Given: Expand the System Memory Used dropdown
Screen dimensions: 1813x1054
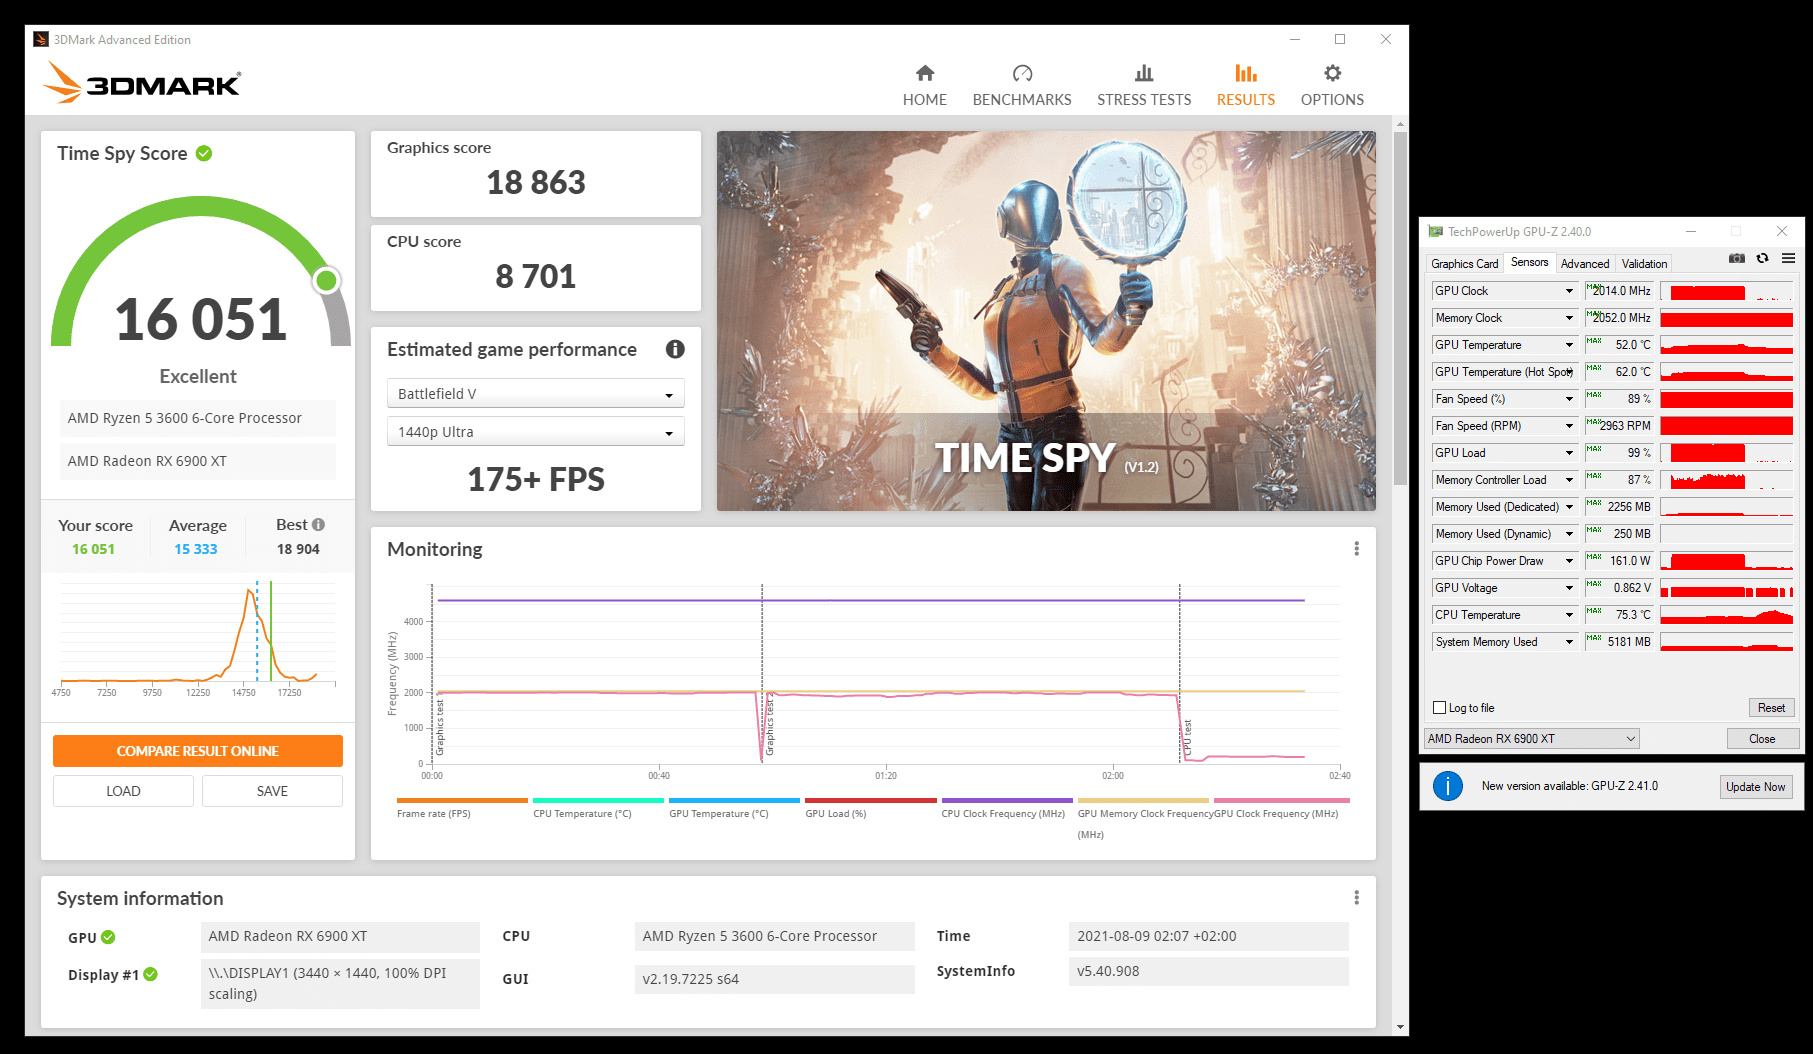Looking at the screenshot, I should coord(1569,642).
